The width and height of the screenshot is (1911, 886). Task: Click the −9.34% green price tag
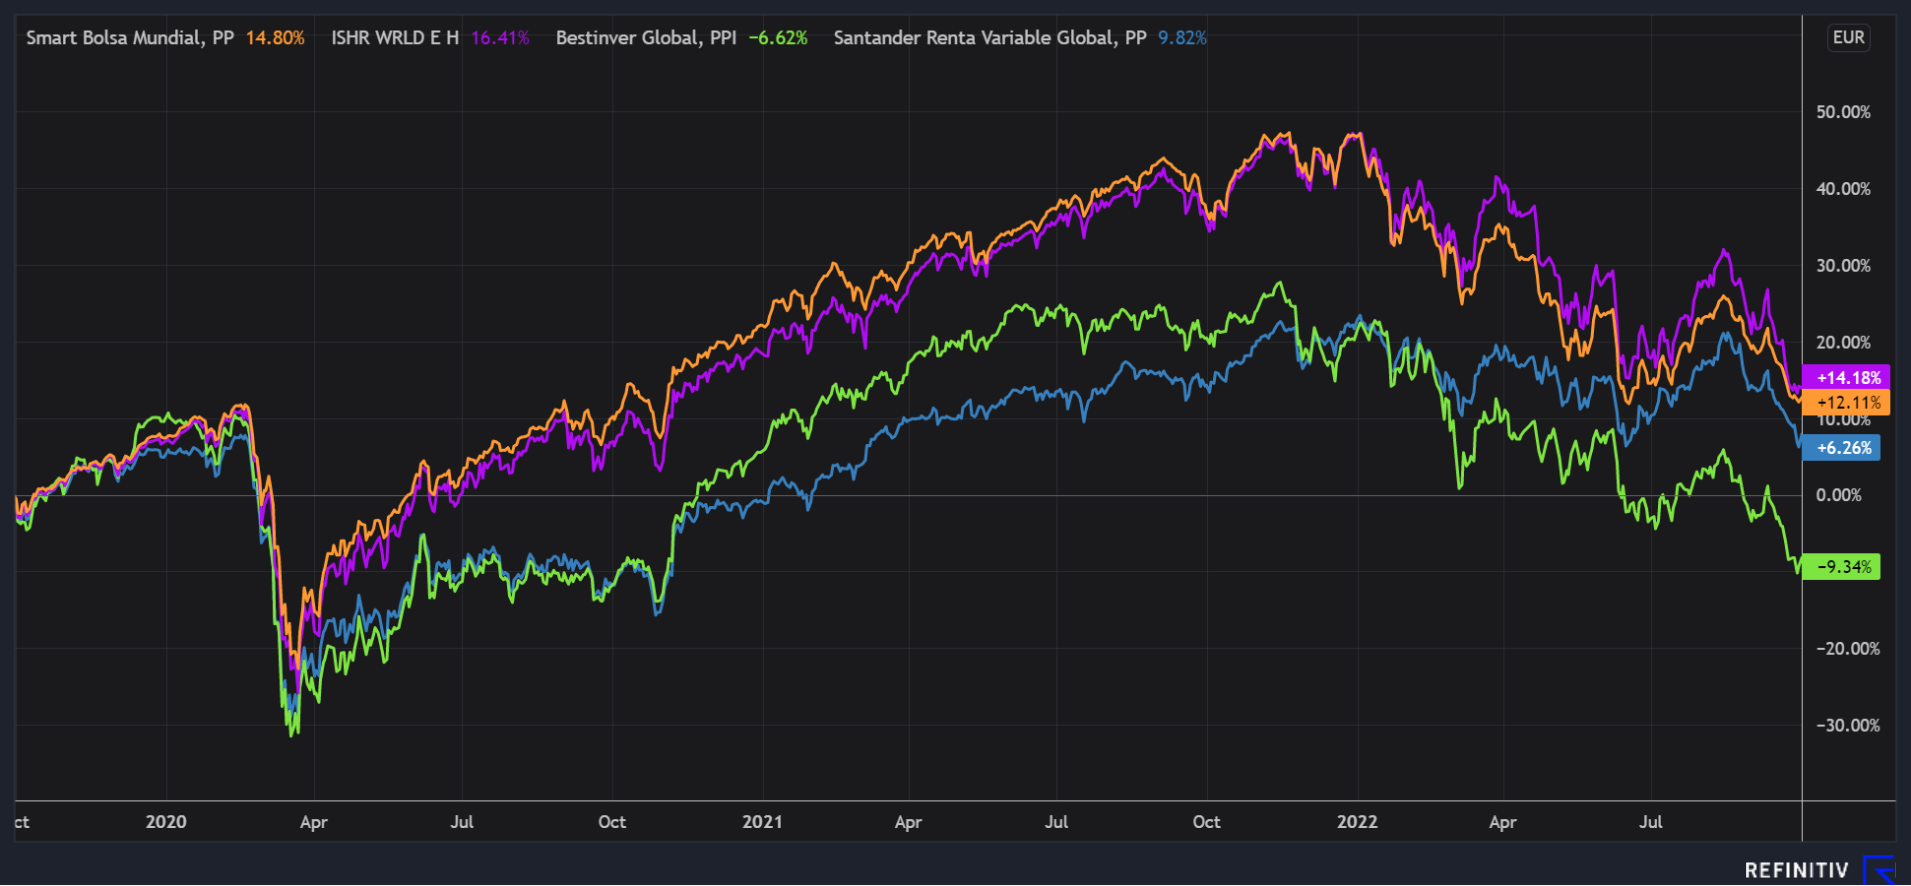1842,567
